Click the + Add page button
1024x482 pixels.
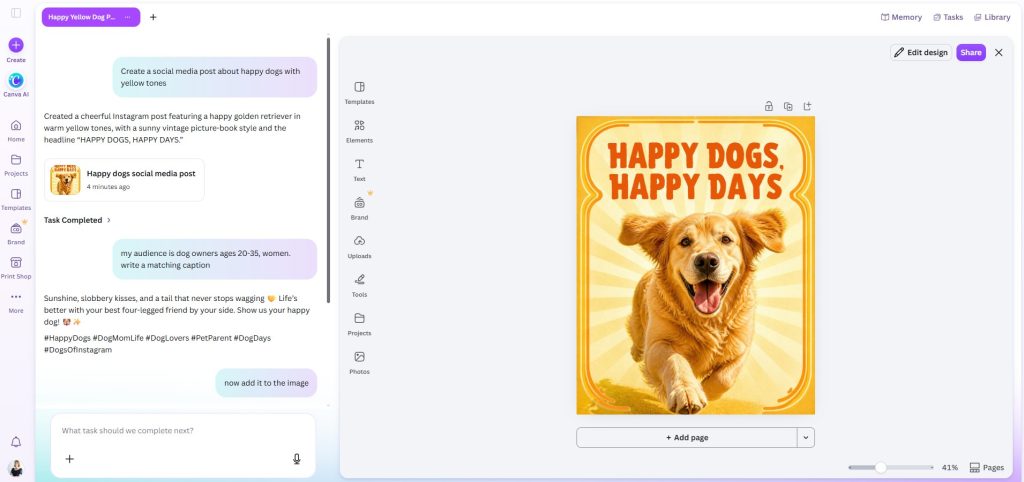click(x=686, y=438)
